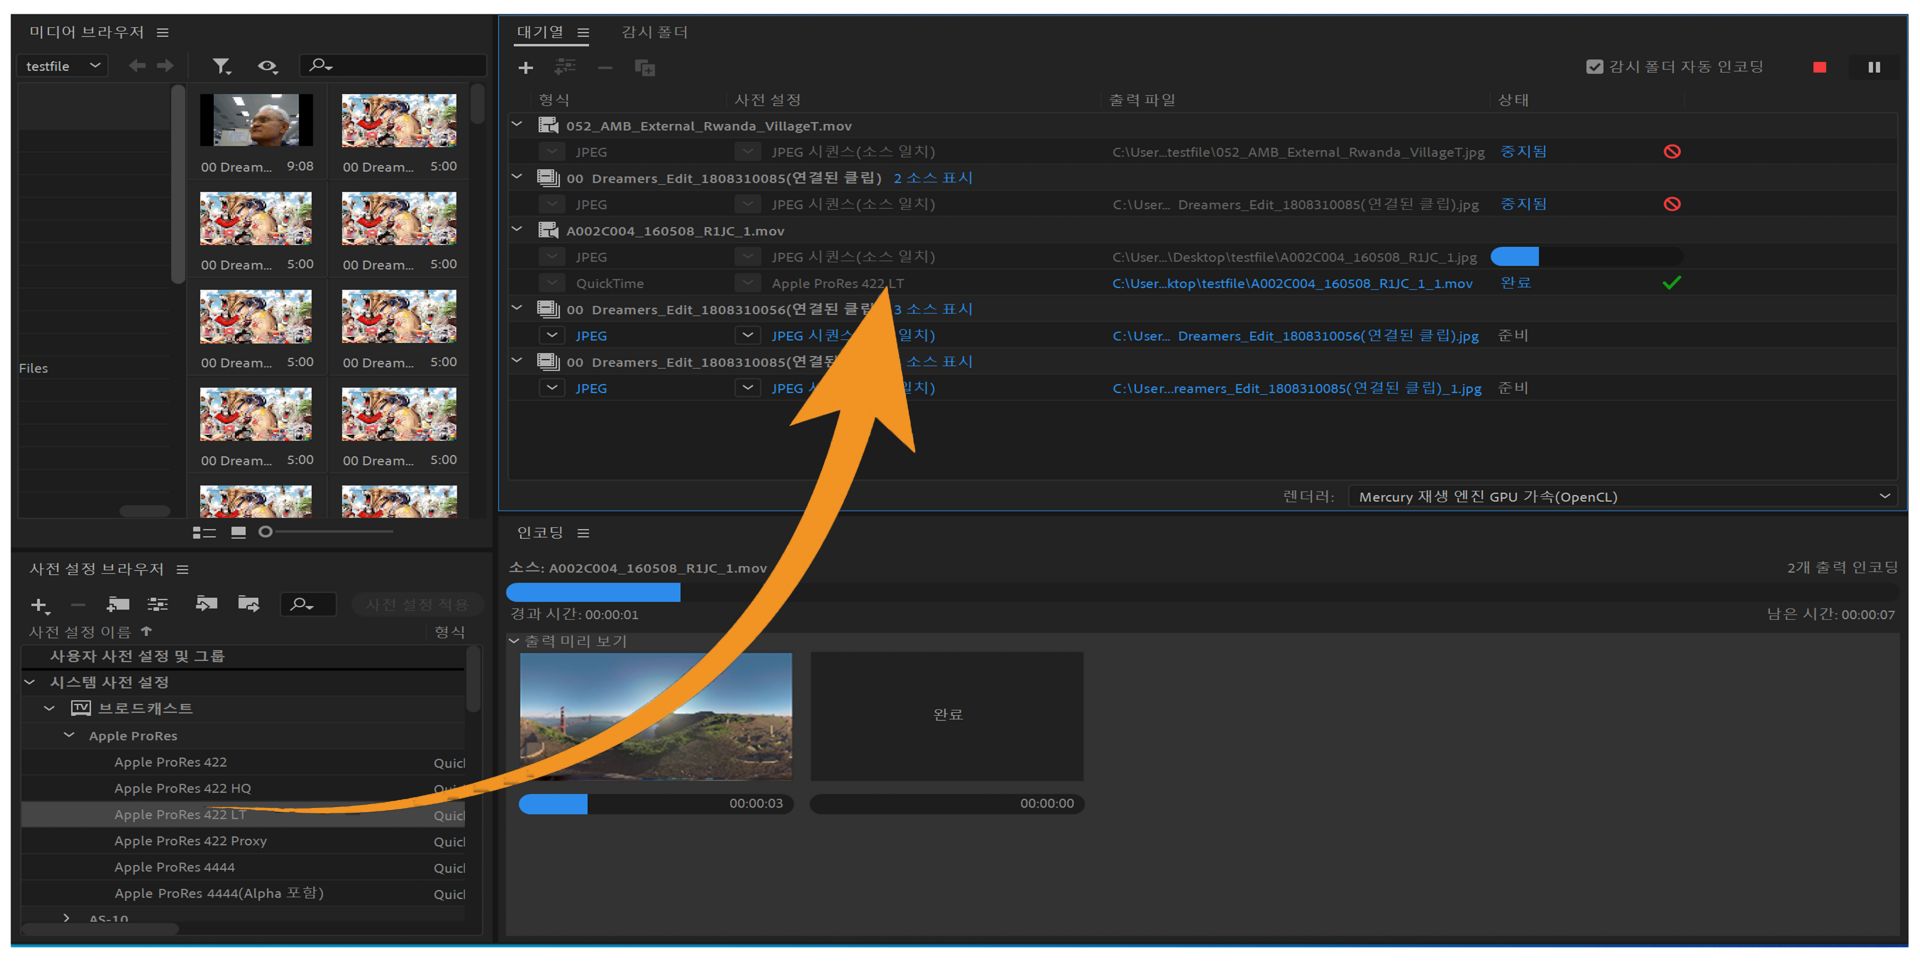Viewport: 1920px width, 966px height.
Task: Select the Apple ProRes 4444 preset
Action: pos(175,868)
